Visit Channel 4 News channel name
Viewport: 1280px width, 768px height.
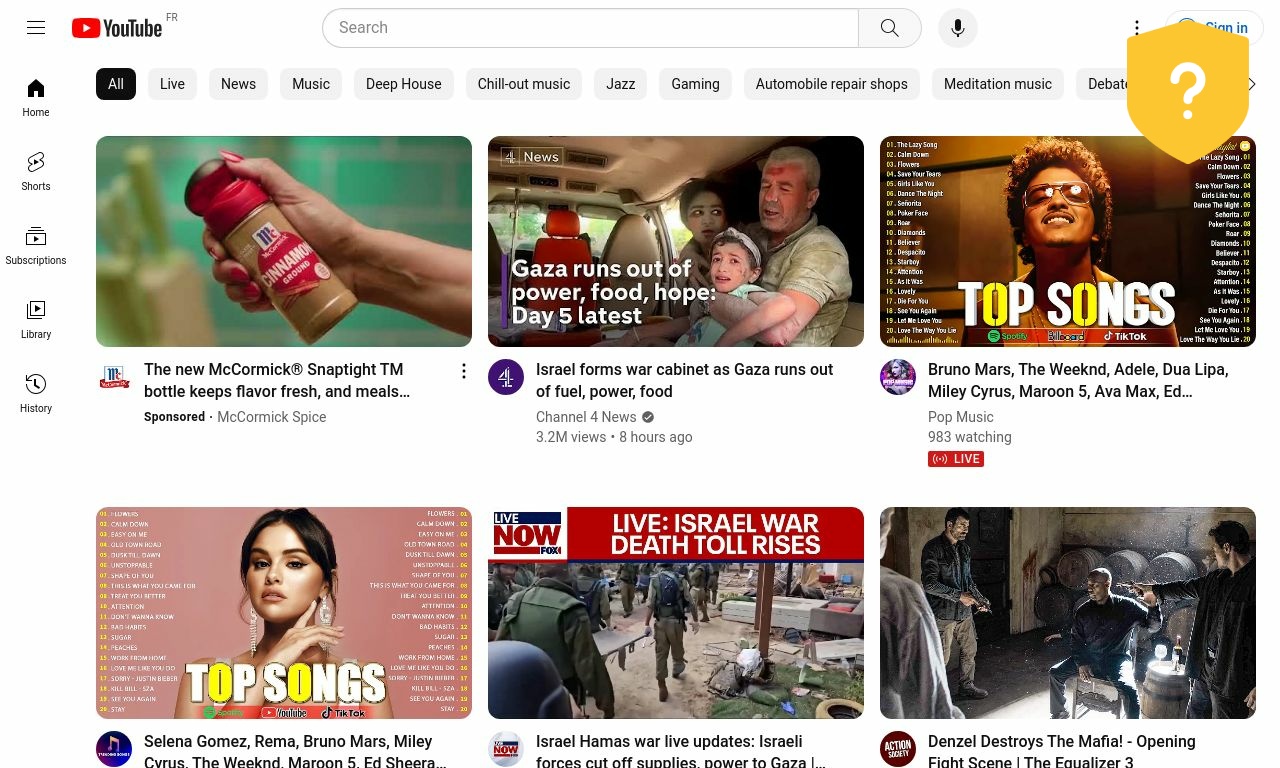(586, 417)
